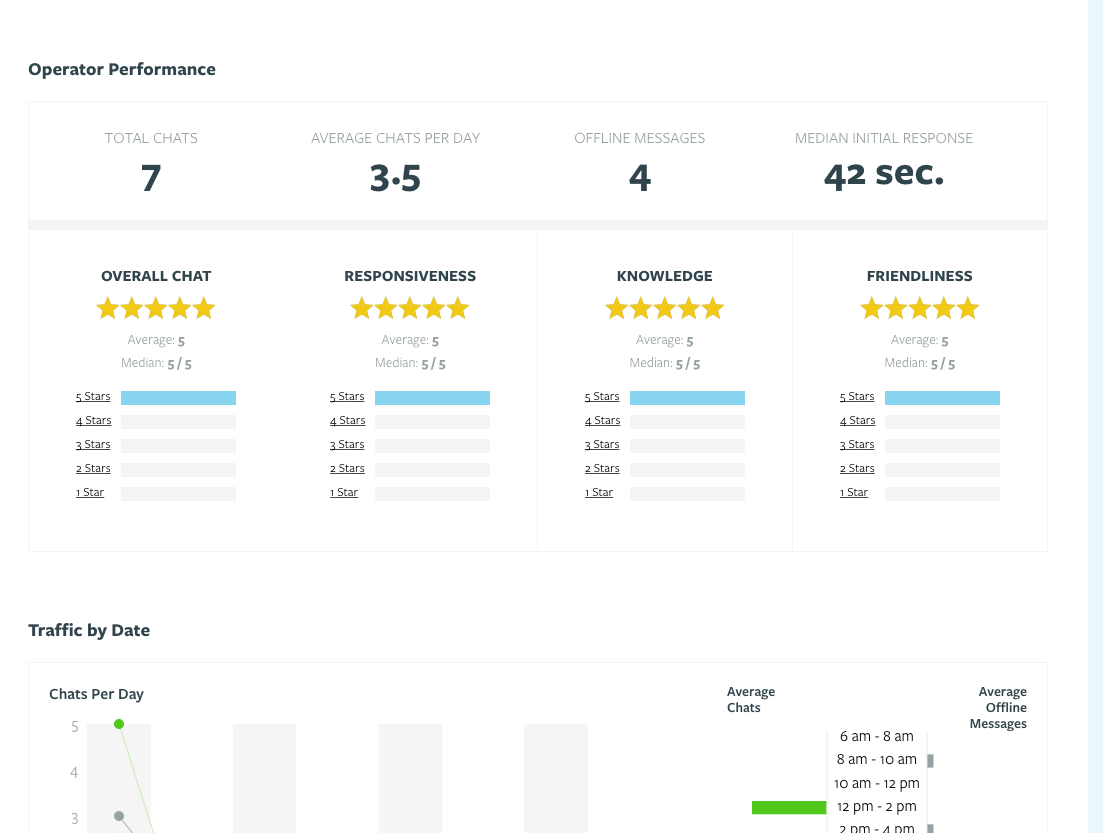Click the Overall Chat median 5 / 5 text

[x=156, y=364]
